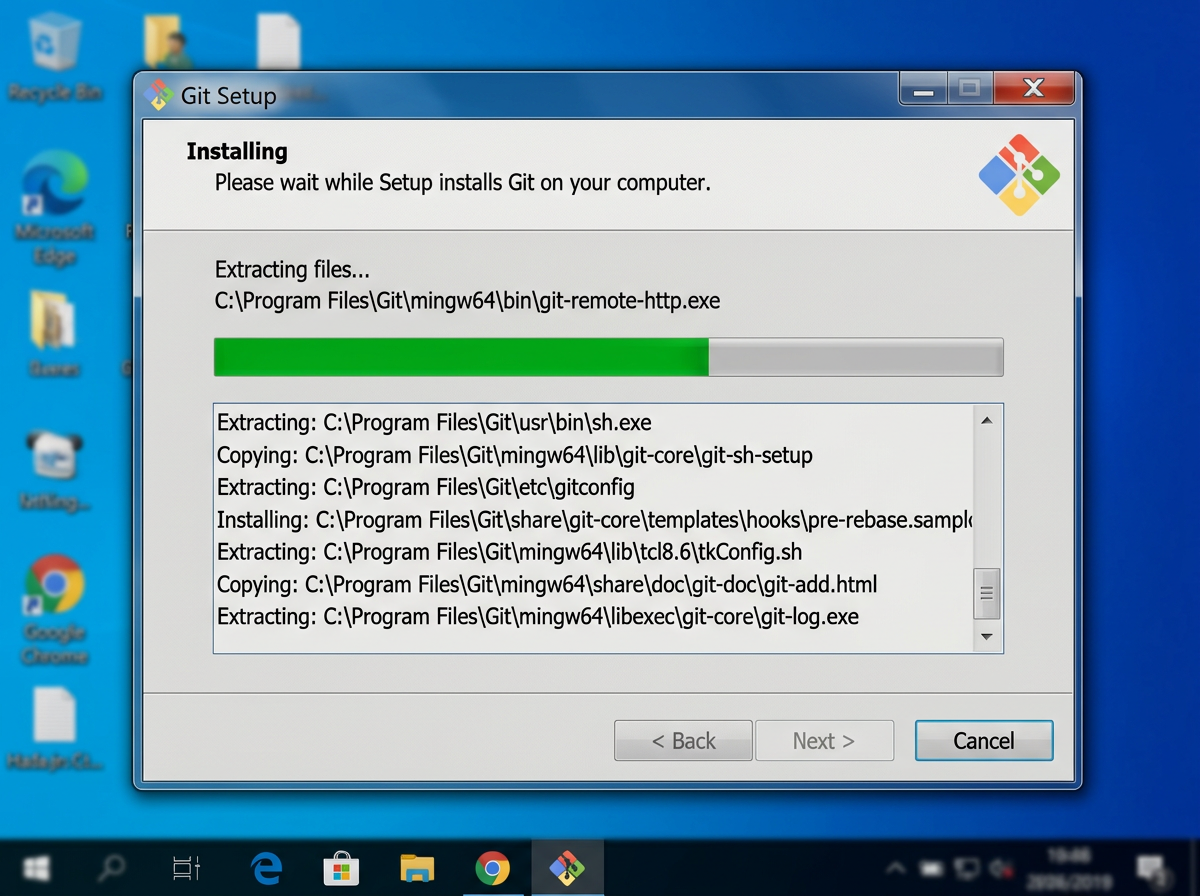Click the log line for usr\bin\sh.exe
Screen dimensions: 1200x896
tap(434, 423)
